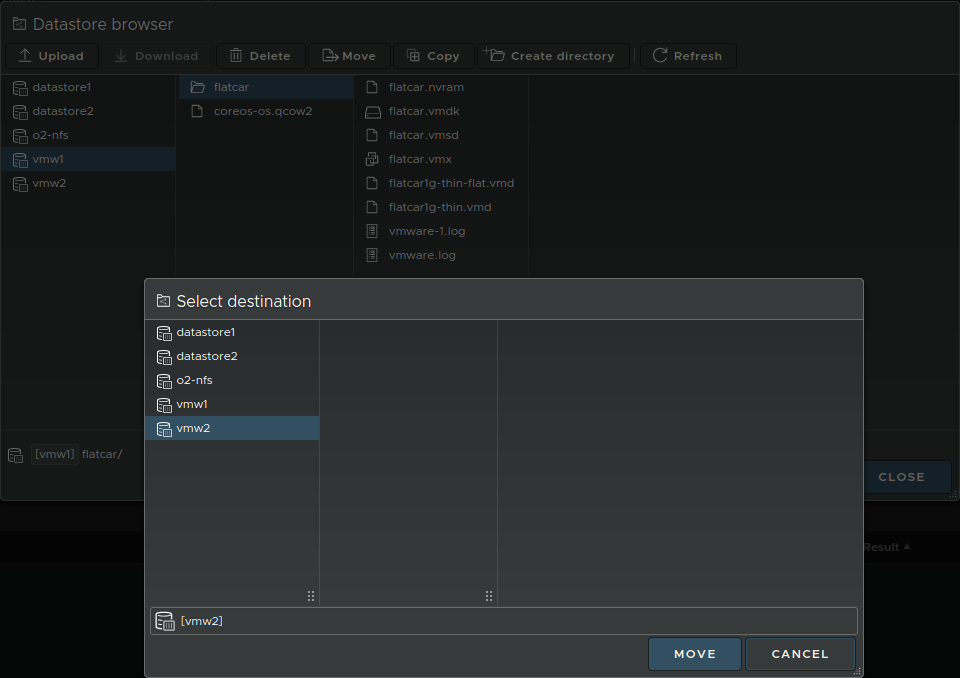
Task: Select datastore2 in Datastore browser list
Action: [x=88, y=111]
